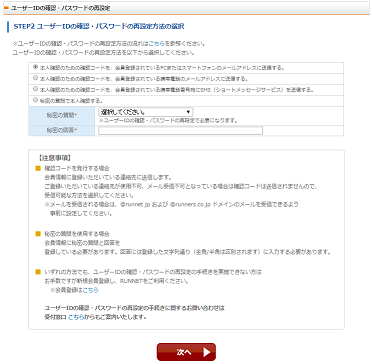Image resolution: width=372 pixels, height=364 pixels.
Task: Follow the こちら link after ※会員登録は
Action: 90,290
